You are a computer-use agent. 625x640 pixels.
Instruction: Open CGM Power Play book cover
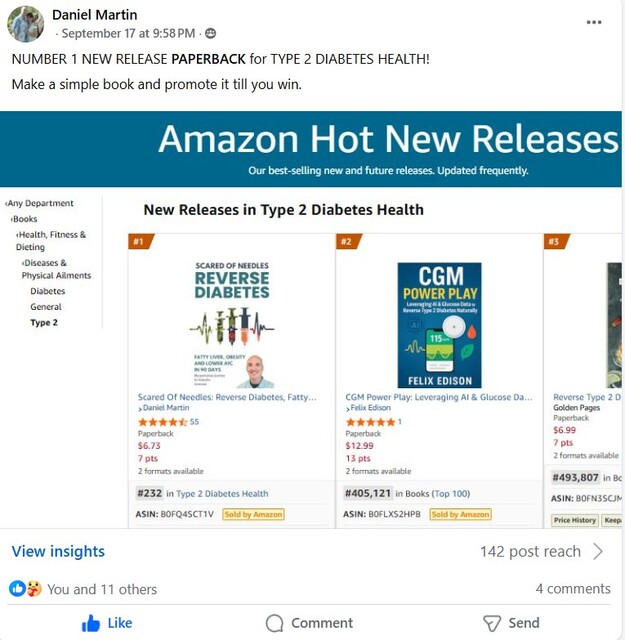point(440,325)
